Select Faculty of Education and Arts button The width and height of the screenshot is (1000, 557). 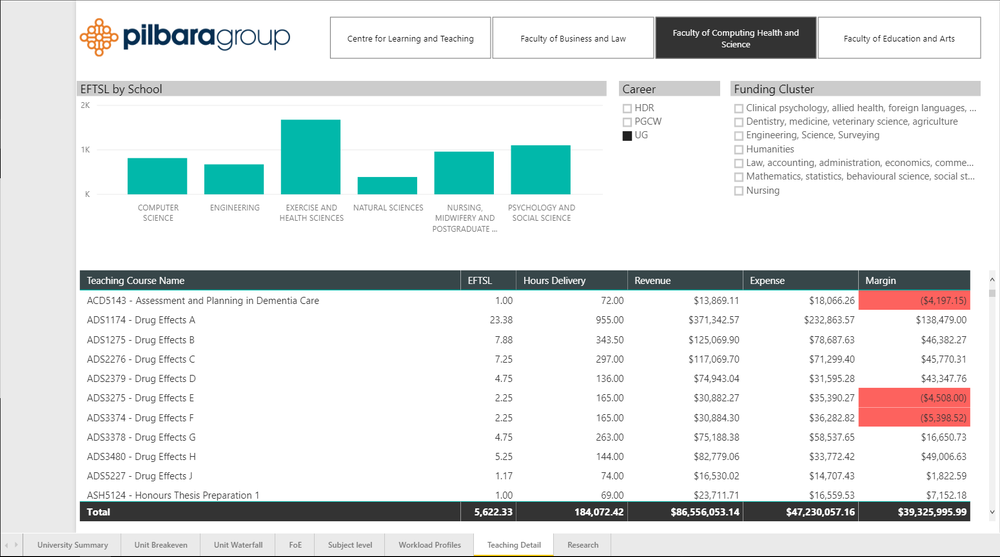899,38
